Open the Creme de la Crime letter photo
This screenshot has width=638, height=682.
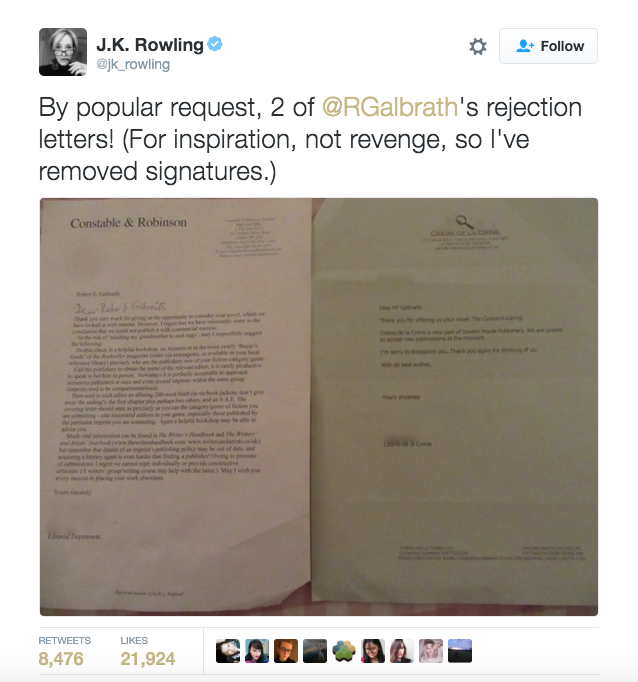click(x=455, y=407)
